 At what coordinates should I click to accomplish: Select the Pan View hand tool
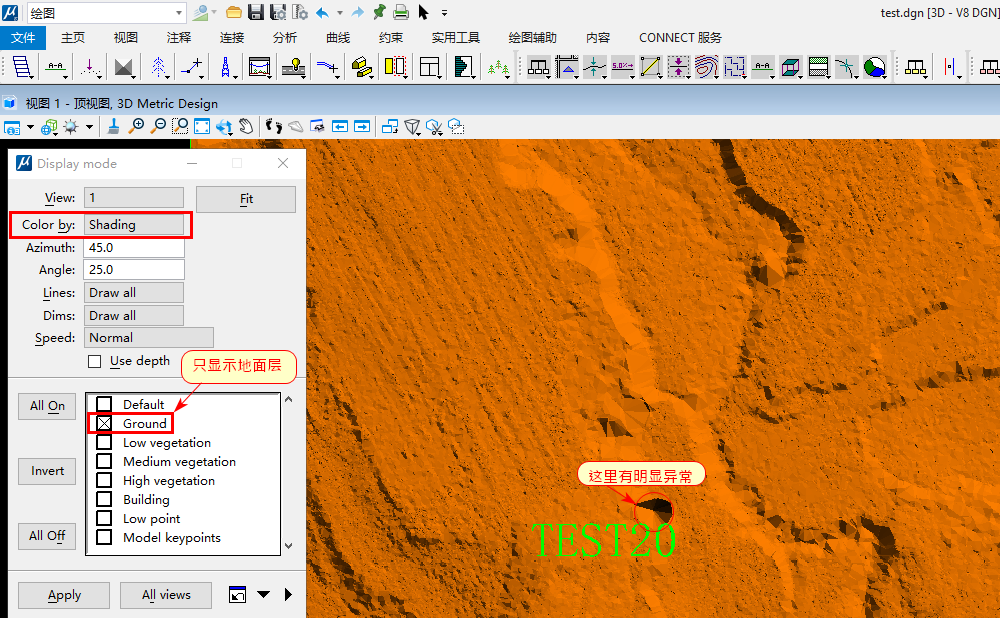click(x=246, y=127)
